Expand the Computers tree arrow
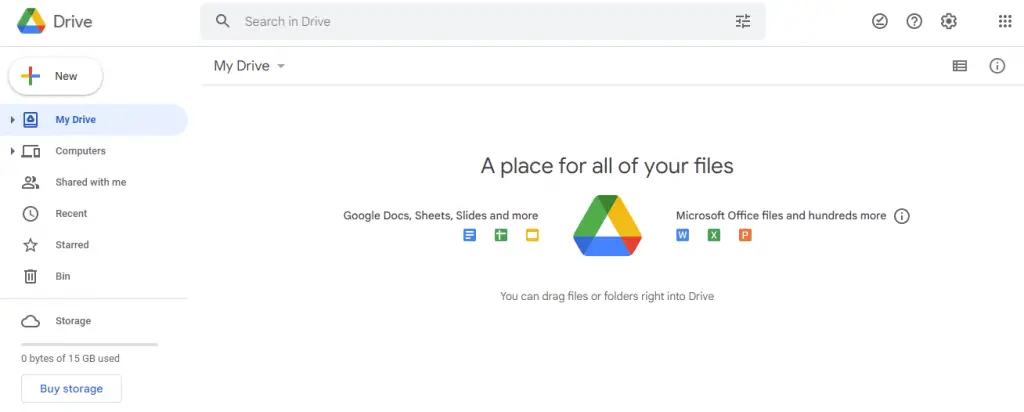Screen dimensions: 1024x412 pos(12,151)
